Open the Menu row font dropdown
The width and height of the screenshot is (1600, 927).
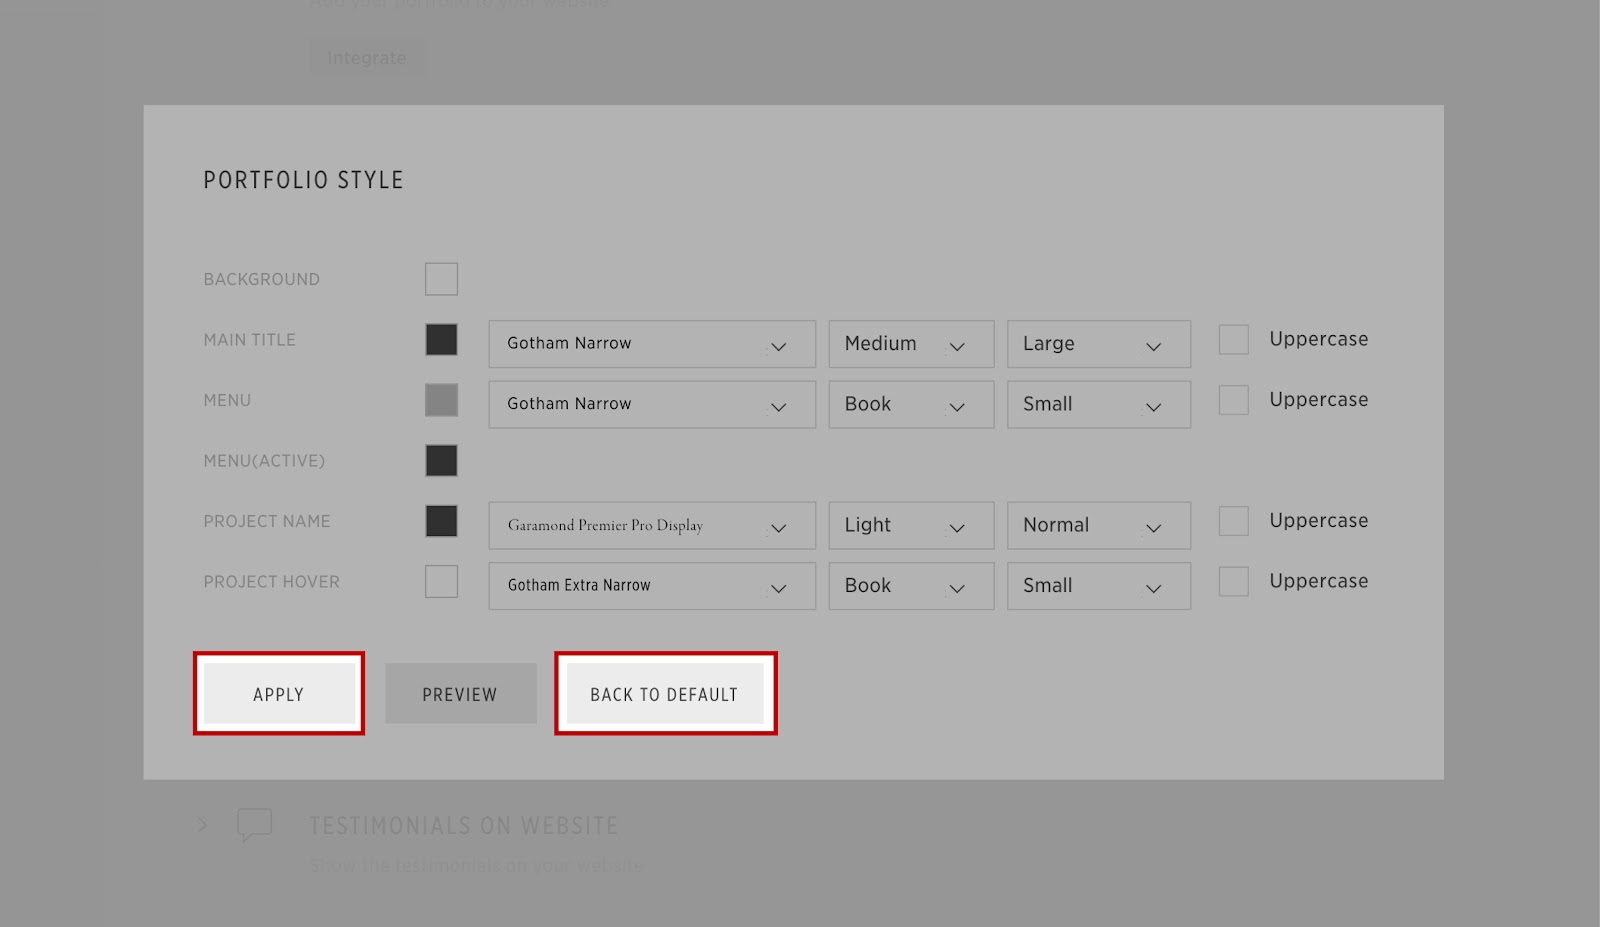(x=652, y=404)
